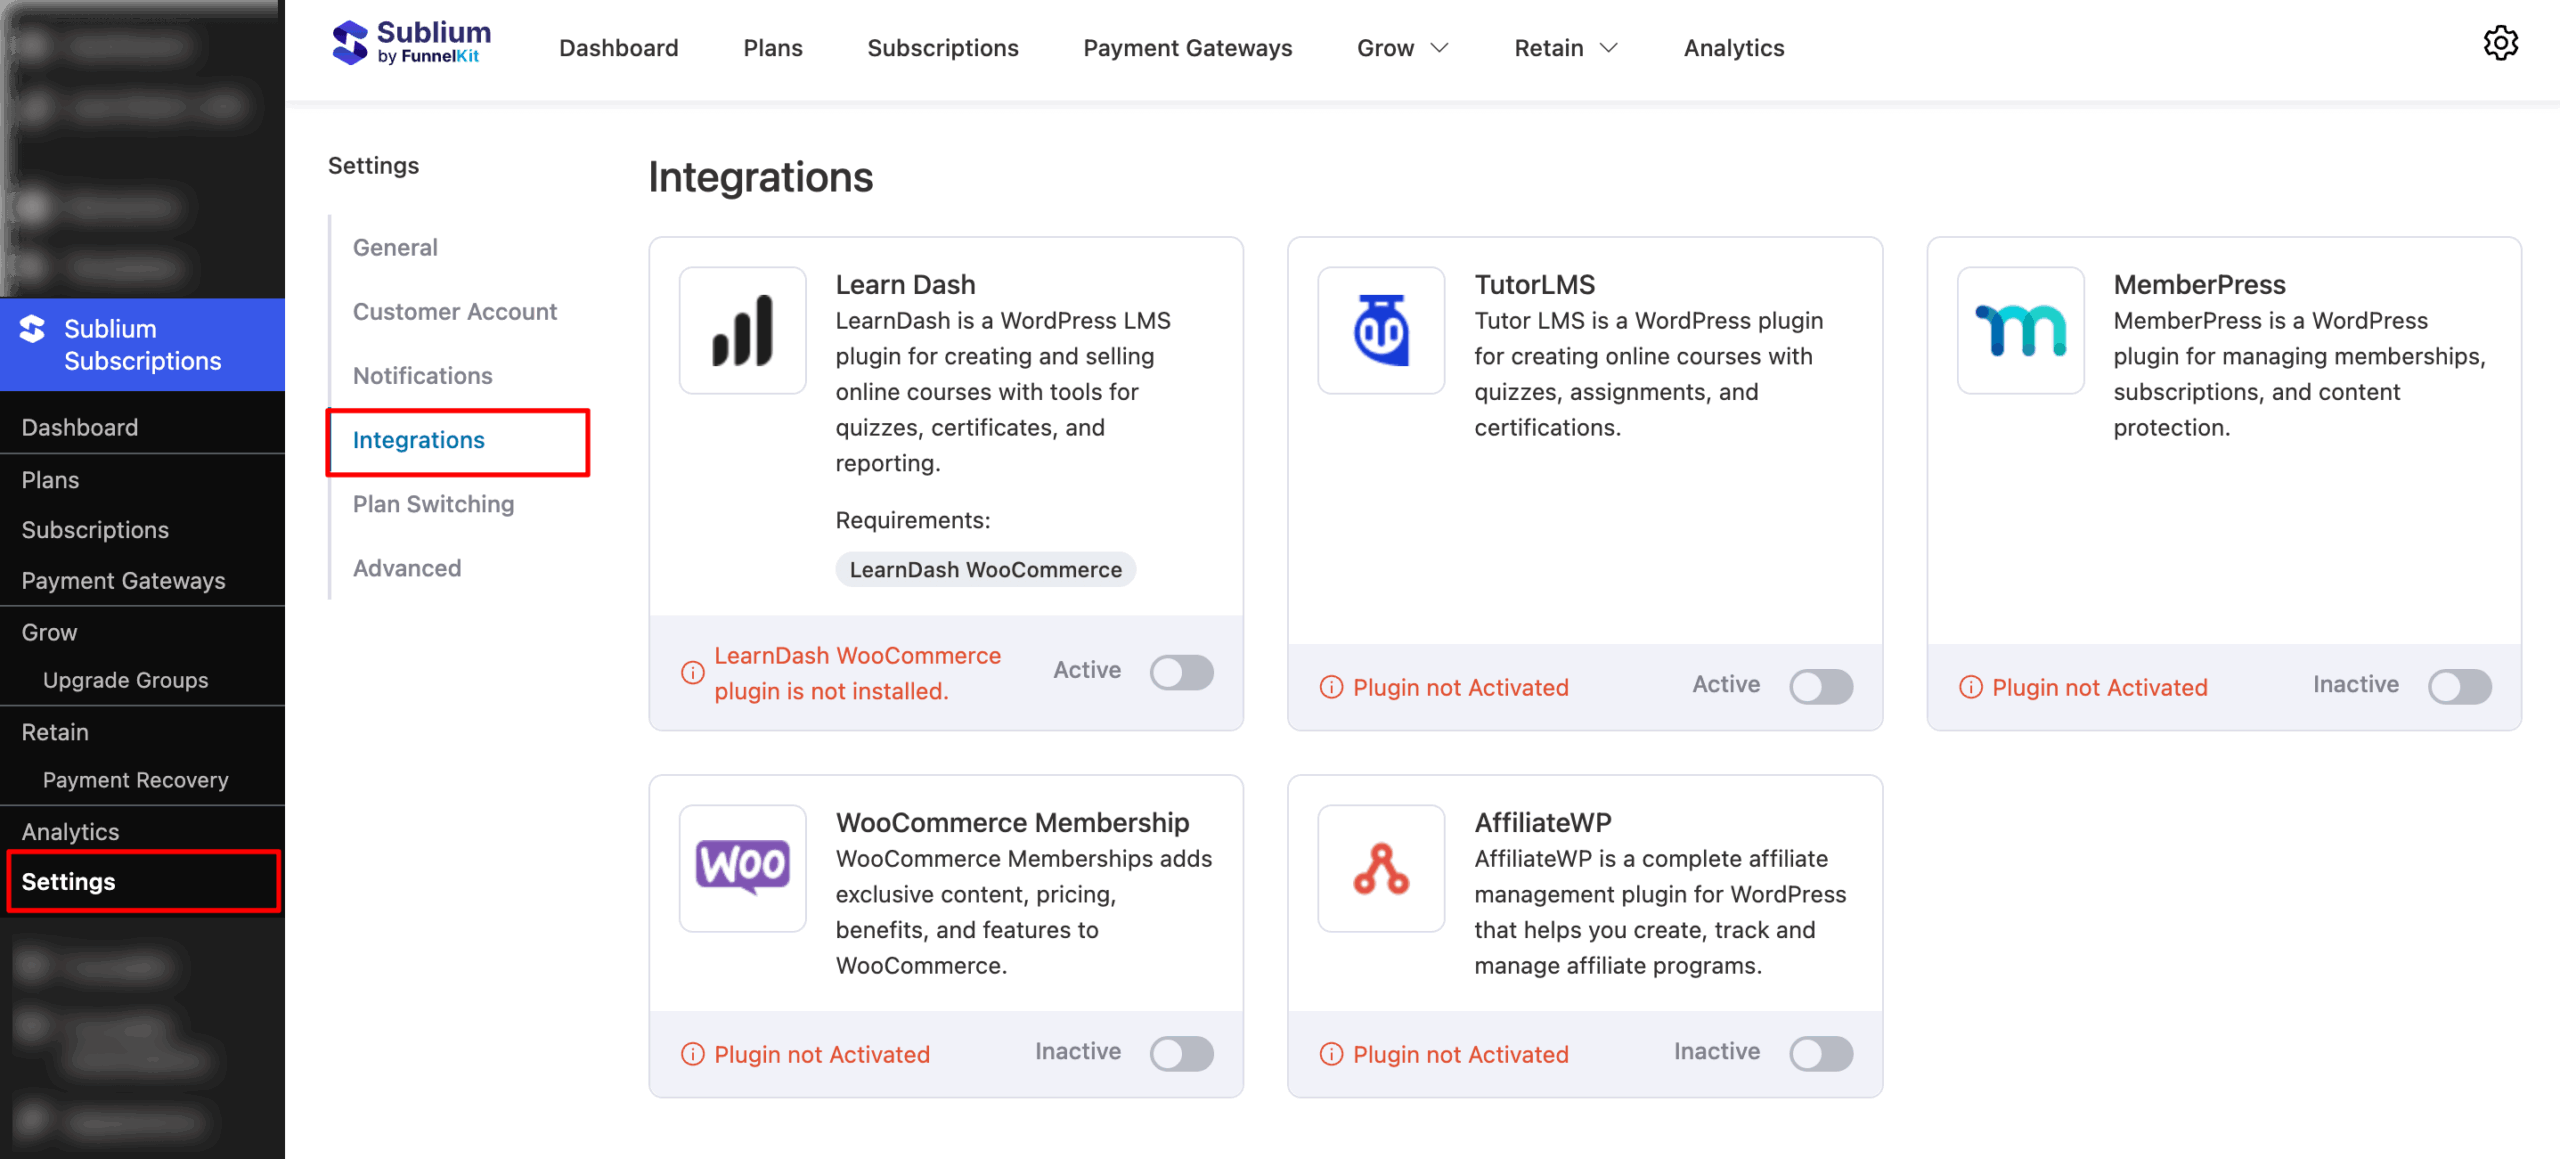Turn on the AffiliateWP integration switch
This screenshot has width=2560, height=1159.
(1820, 1053)
